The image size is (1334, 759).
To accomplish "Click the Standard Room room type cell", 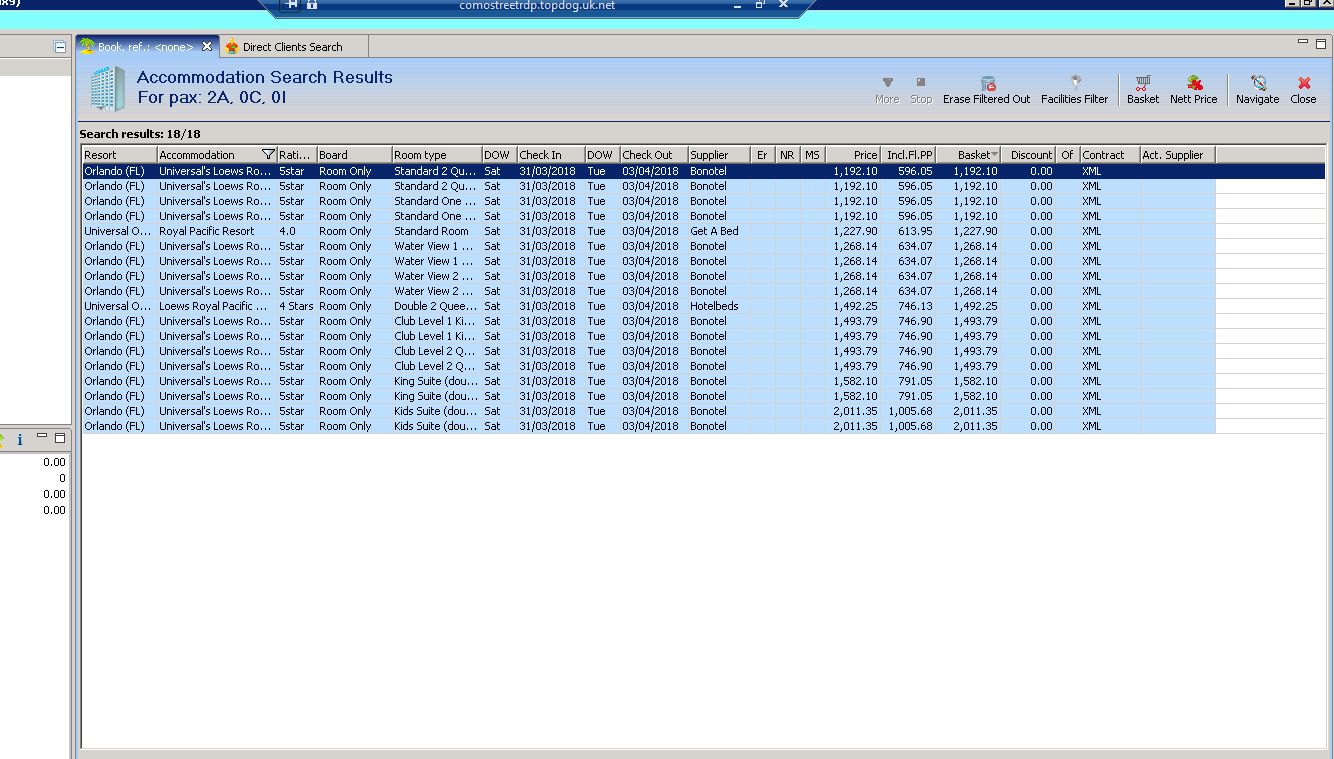I will (436, 231).
